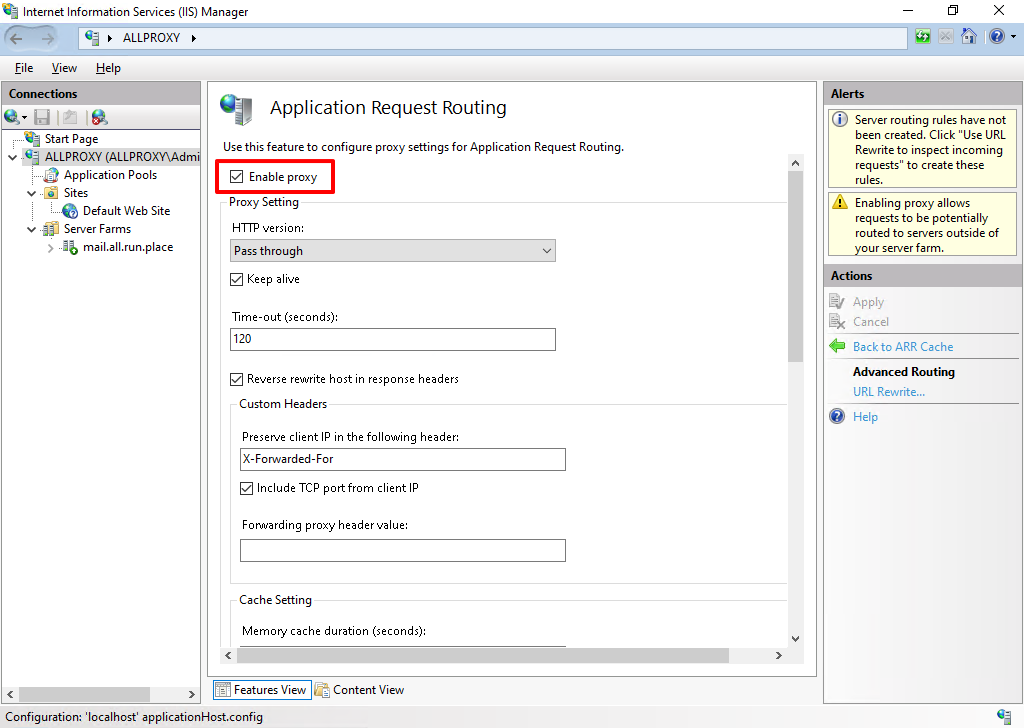Select Application Pools in the tree

click(110, 175)
